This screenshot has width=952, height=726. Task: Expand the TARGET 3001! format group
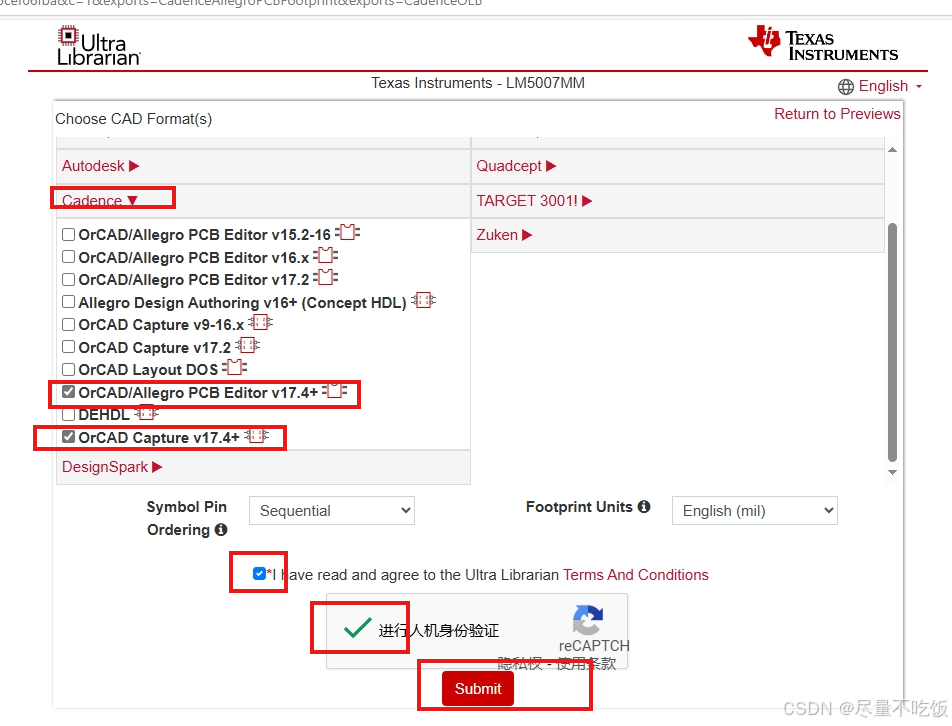534,200
